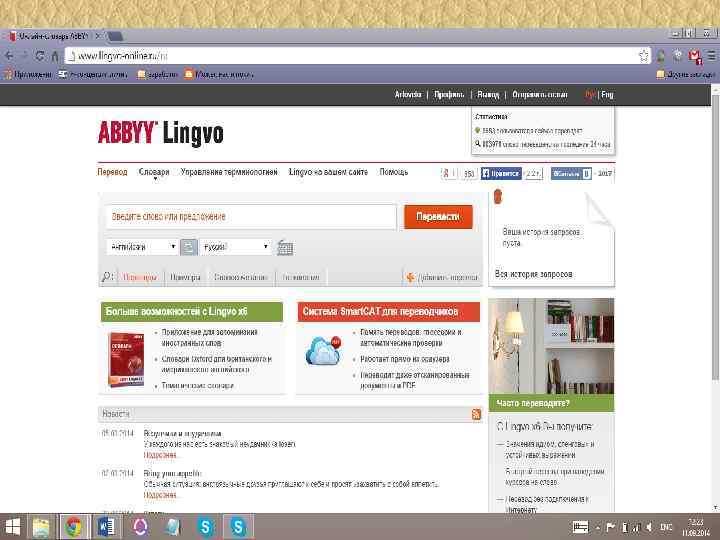Open the Gmail extension icon
Viewport: 720px width, 540px height.
coord(695,56)
